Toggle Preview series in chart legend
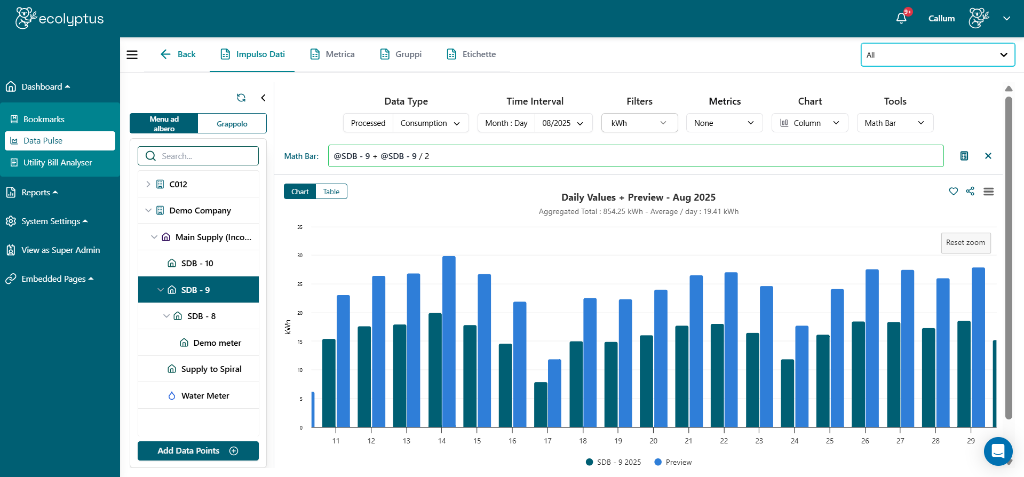Image resolution: width=1024 pixels, height=477 pixels. click(x=672, y=462)
